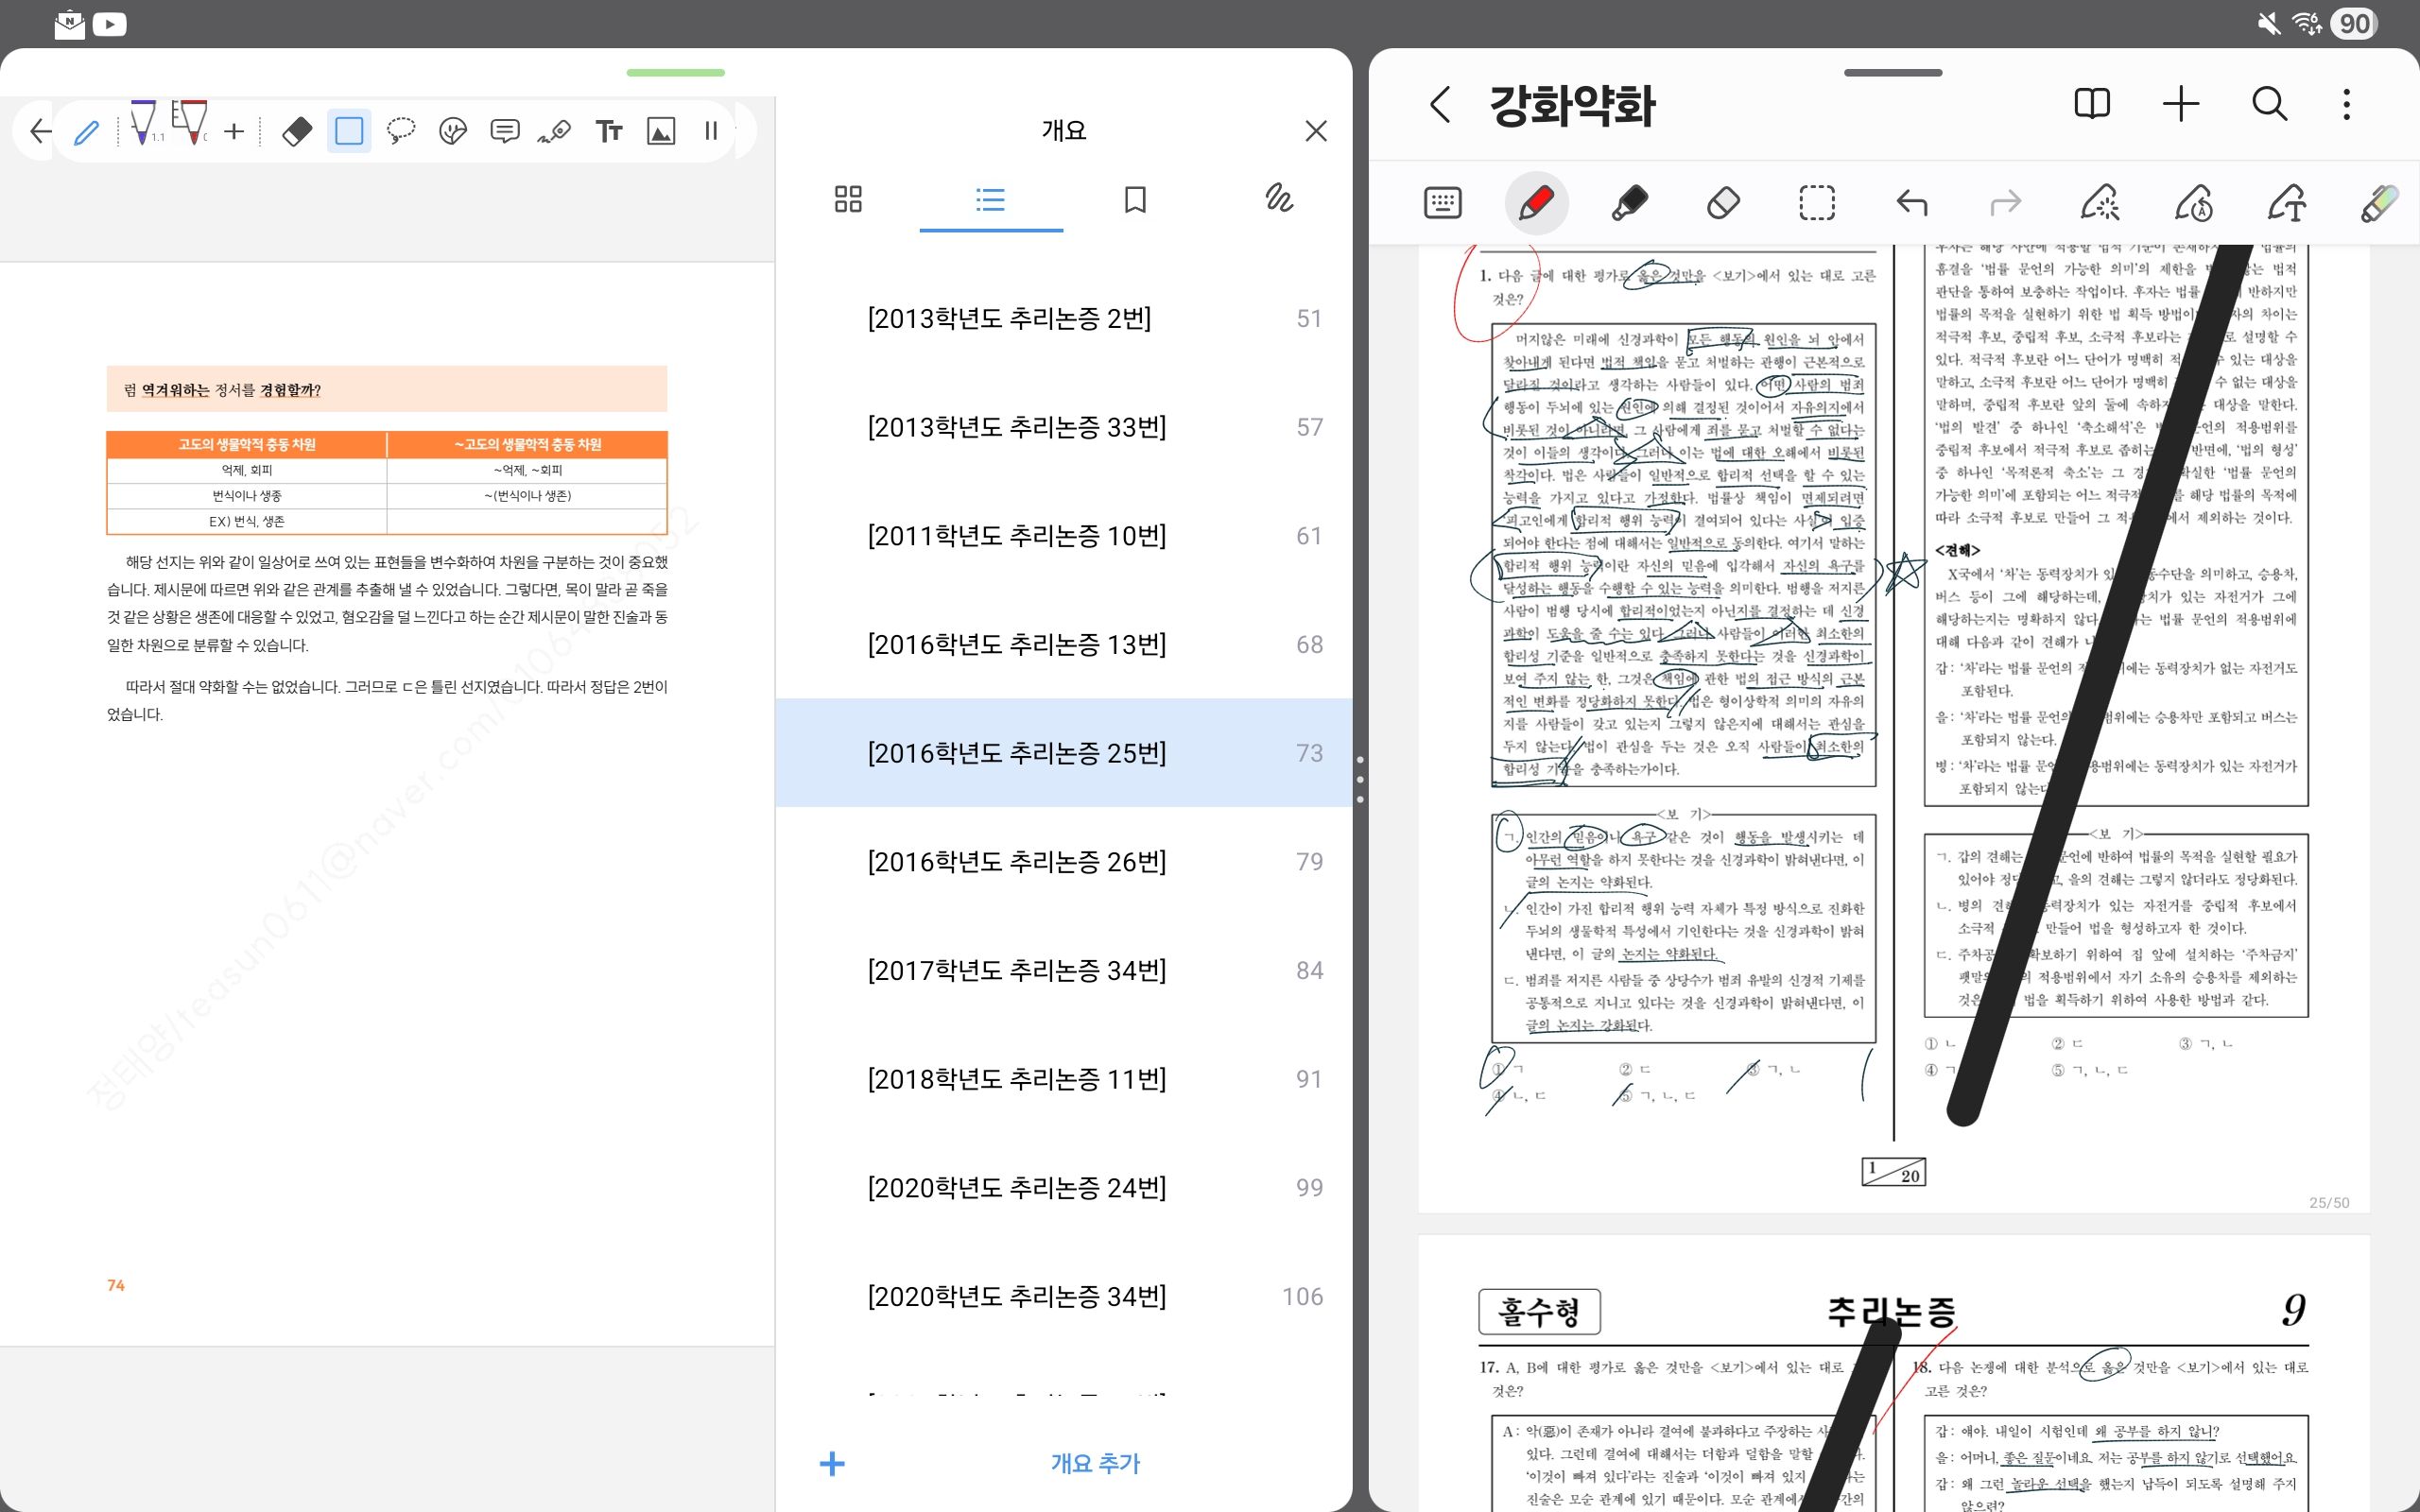Click the 개요 추가 button
2420x1512 pixels.
click(x=1094, y=1463)
